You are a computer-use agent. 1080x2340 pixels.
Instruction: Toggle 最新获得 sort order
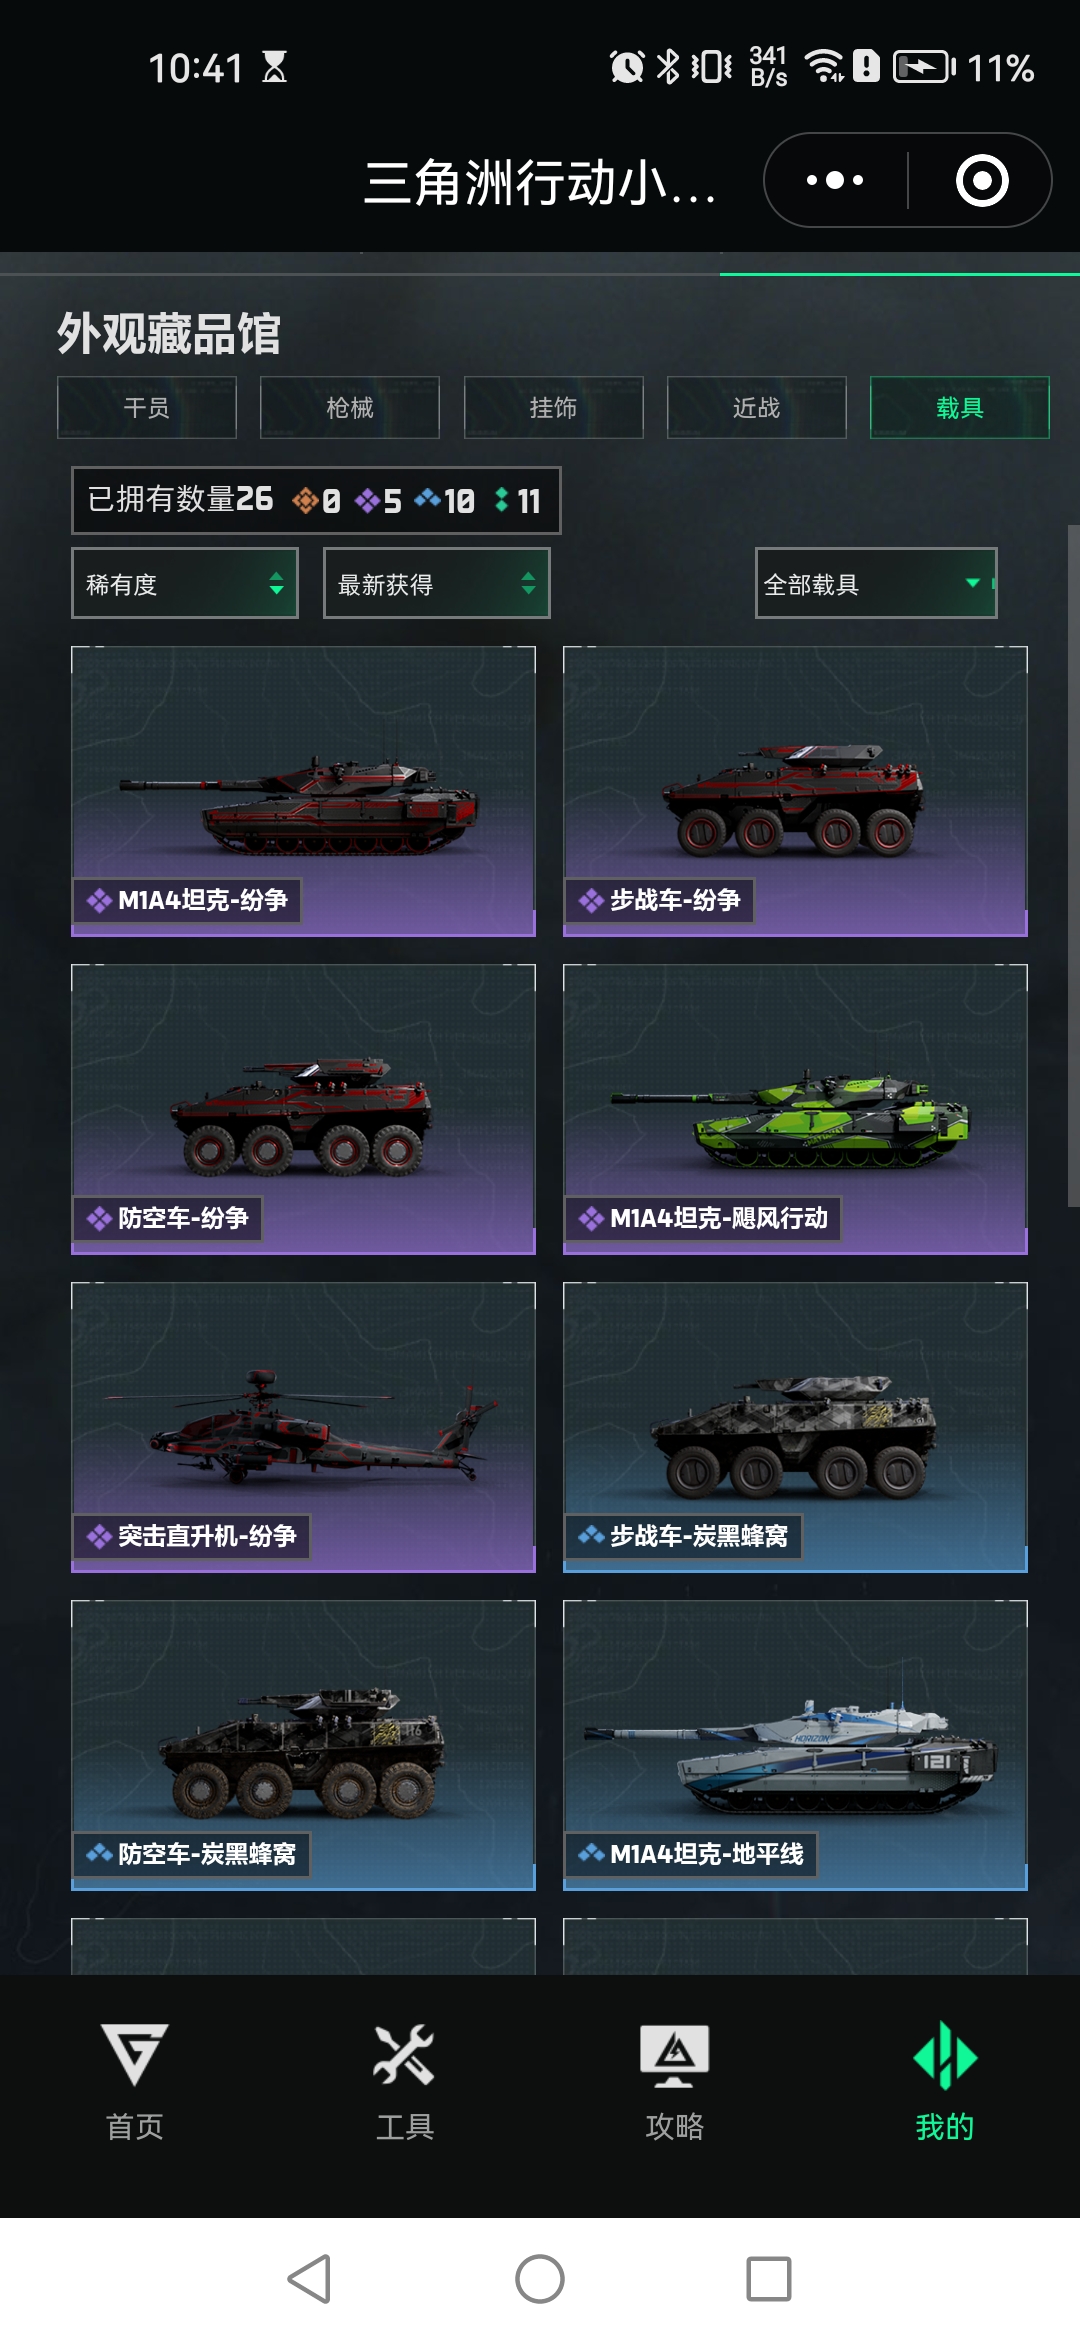437,583
